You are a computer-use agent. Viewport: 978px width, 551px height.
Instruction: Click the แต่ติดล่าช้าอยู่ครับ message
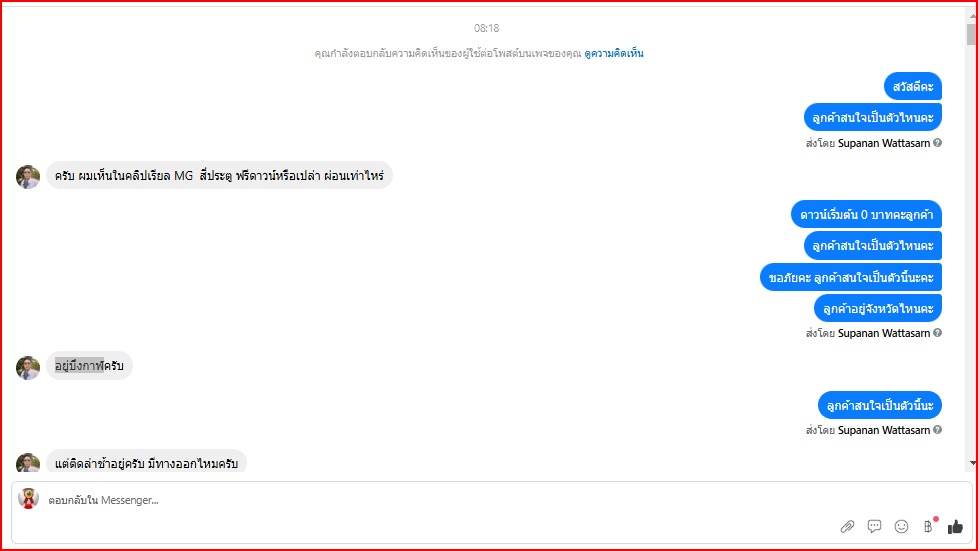[x=147, y=463]
